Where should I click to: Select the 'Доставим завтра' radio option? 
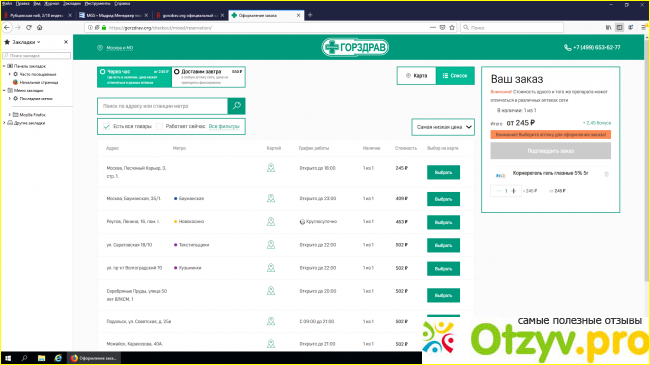(x=177, y=72)
